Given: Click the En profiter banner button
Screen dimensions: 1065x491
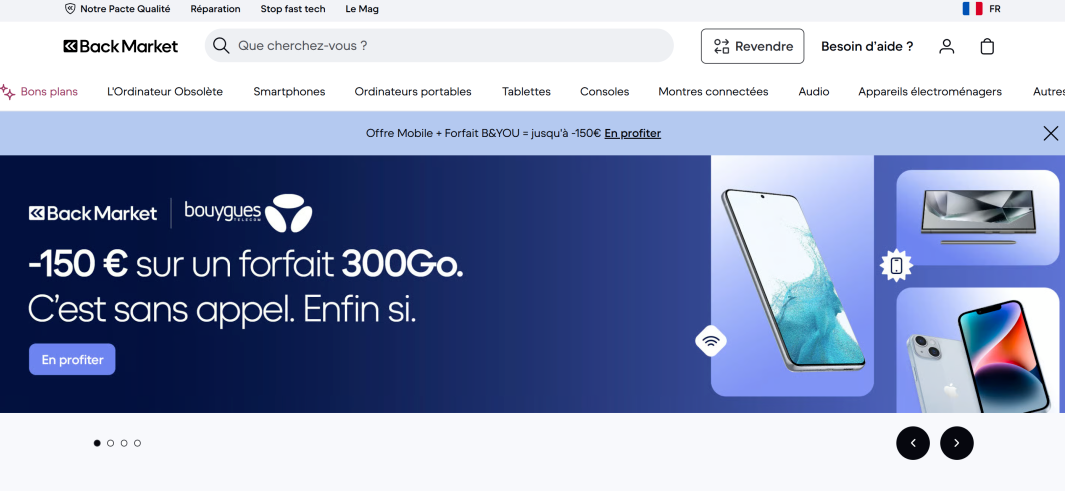Looking at the screenshot, I should (72, 359).
